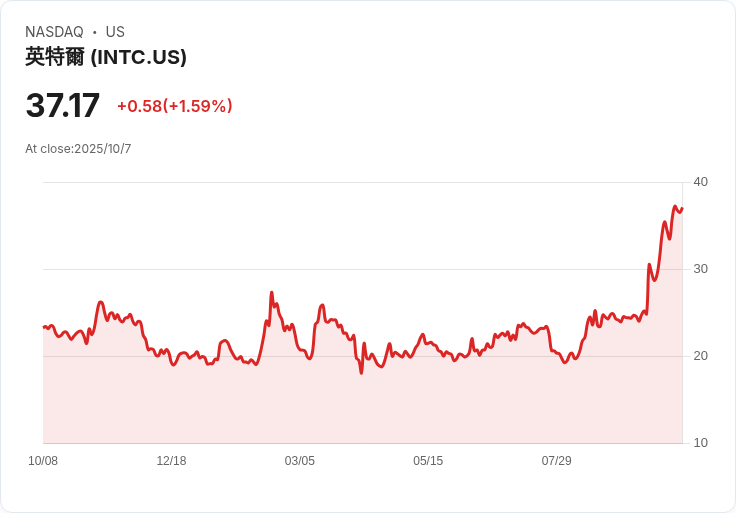736x513 pixels.
Task: Select the 03/05 x-axis date label
Action: (300, 461)
